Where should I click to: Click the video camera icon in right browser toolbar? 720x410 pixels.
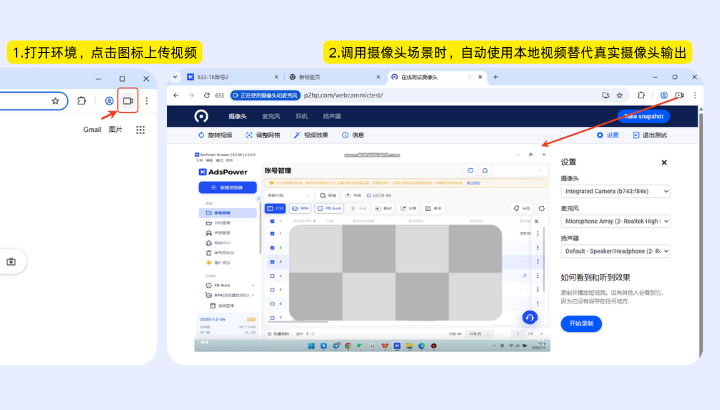[680, 95]
